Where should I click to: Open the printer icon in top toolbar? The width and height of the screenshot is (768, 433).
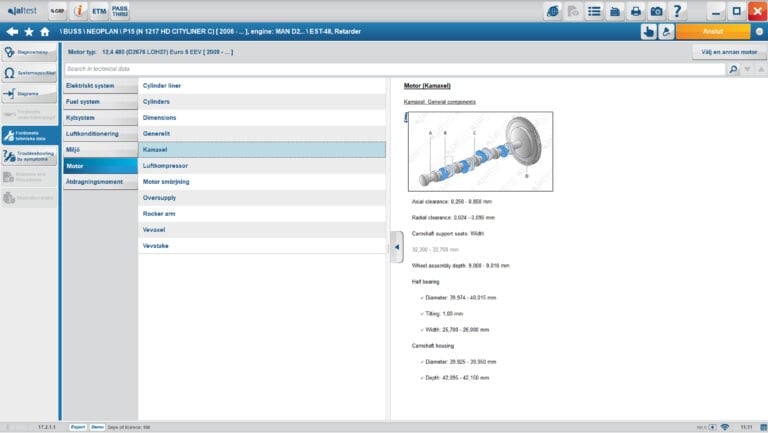(635, 11)
